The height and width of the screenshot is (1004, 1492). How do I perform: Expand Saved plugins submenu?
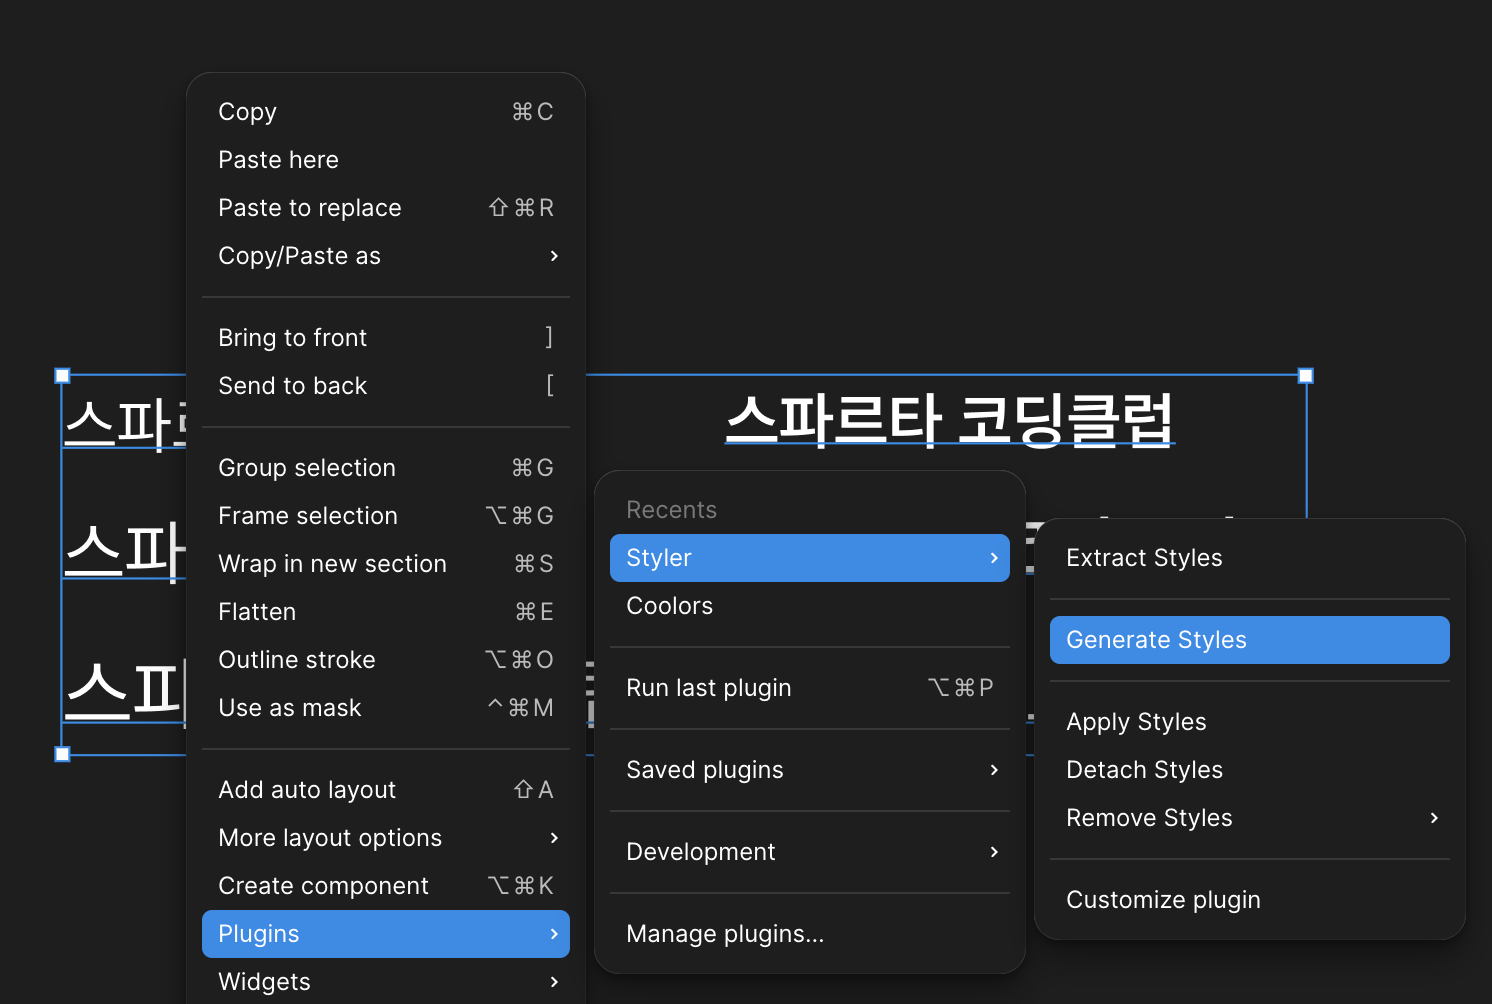pos(810,770)
